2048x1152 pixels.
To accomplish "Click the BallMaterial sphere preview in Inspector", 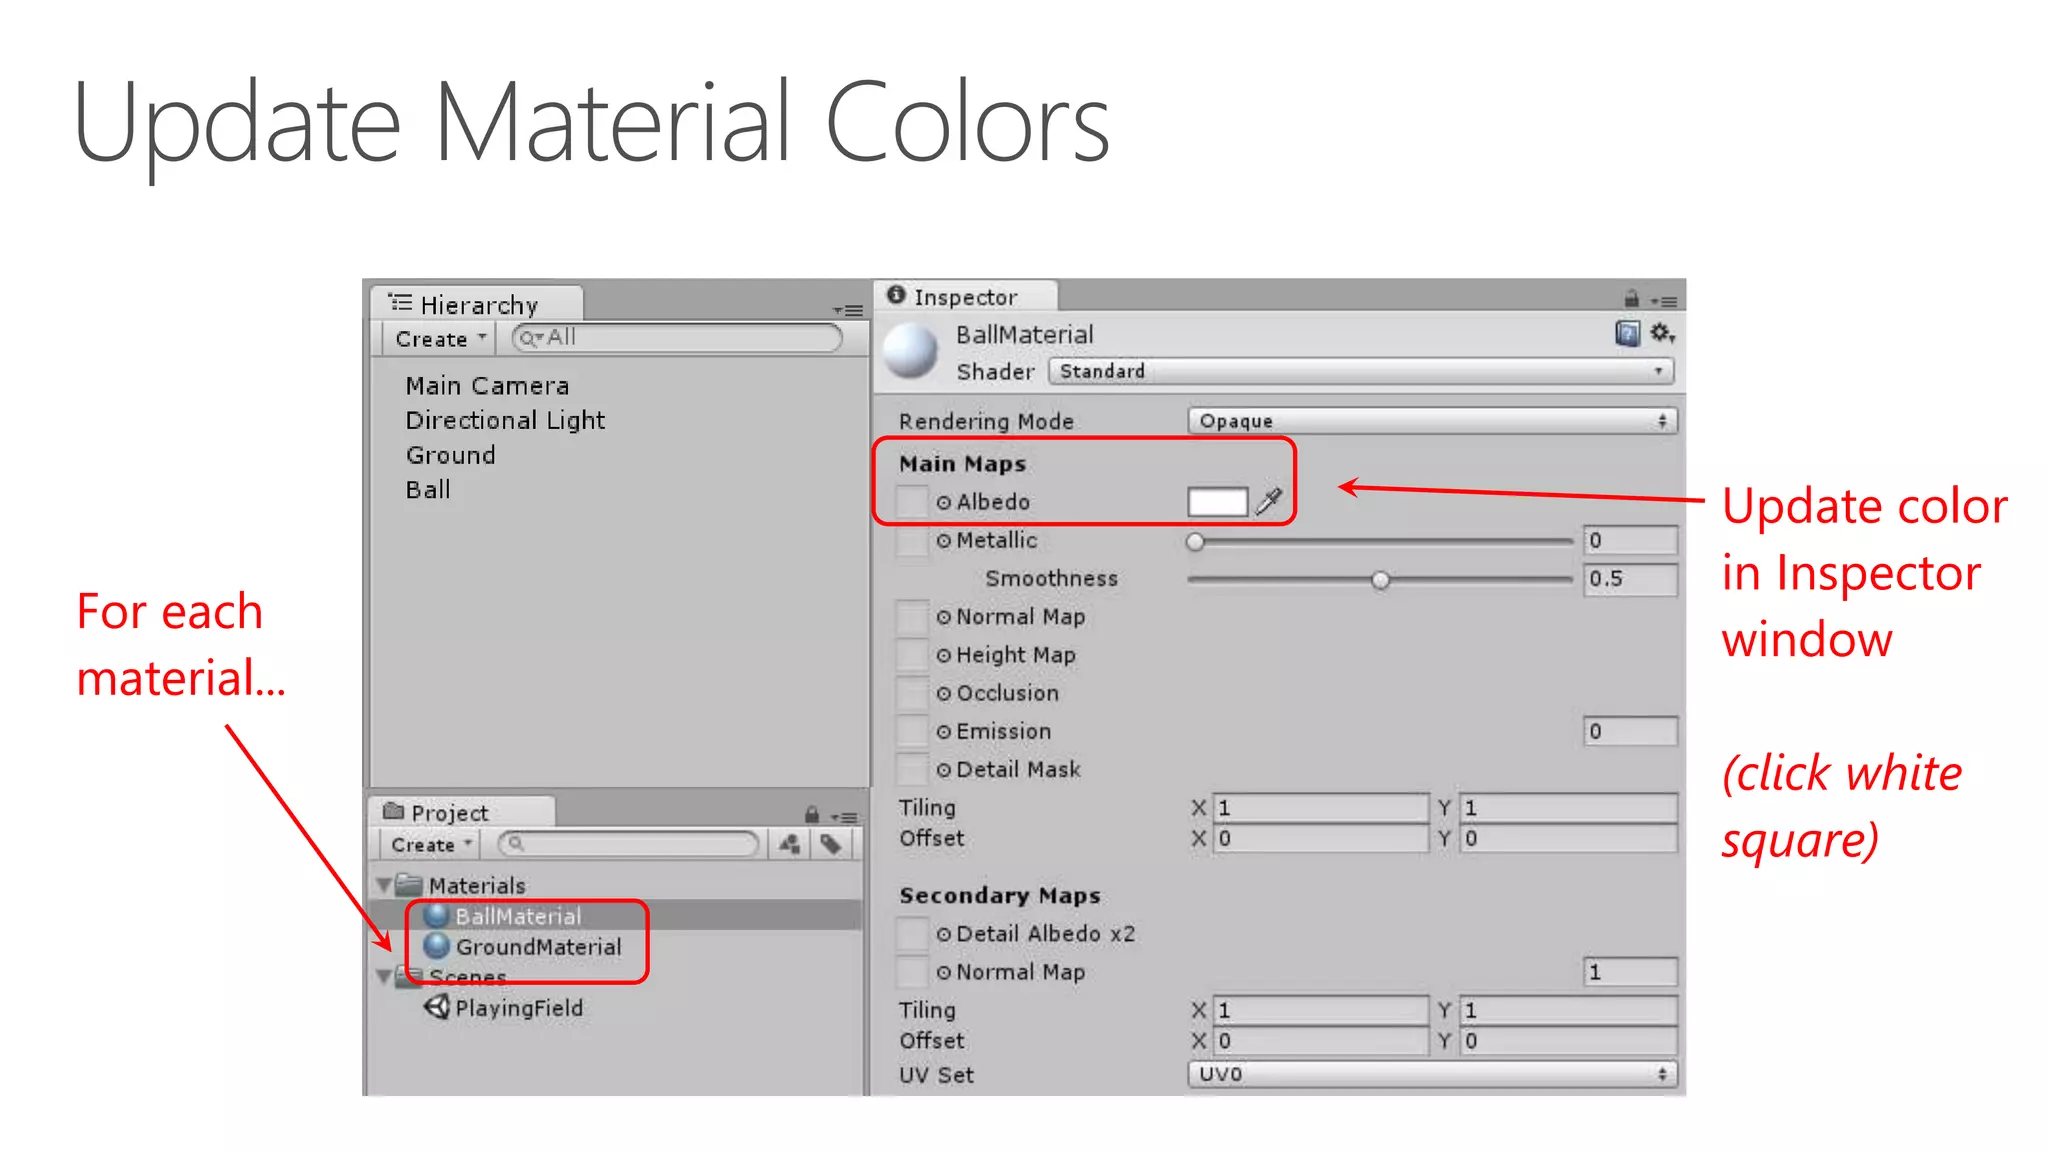I will (x=910, y=352).
